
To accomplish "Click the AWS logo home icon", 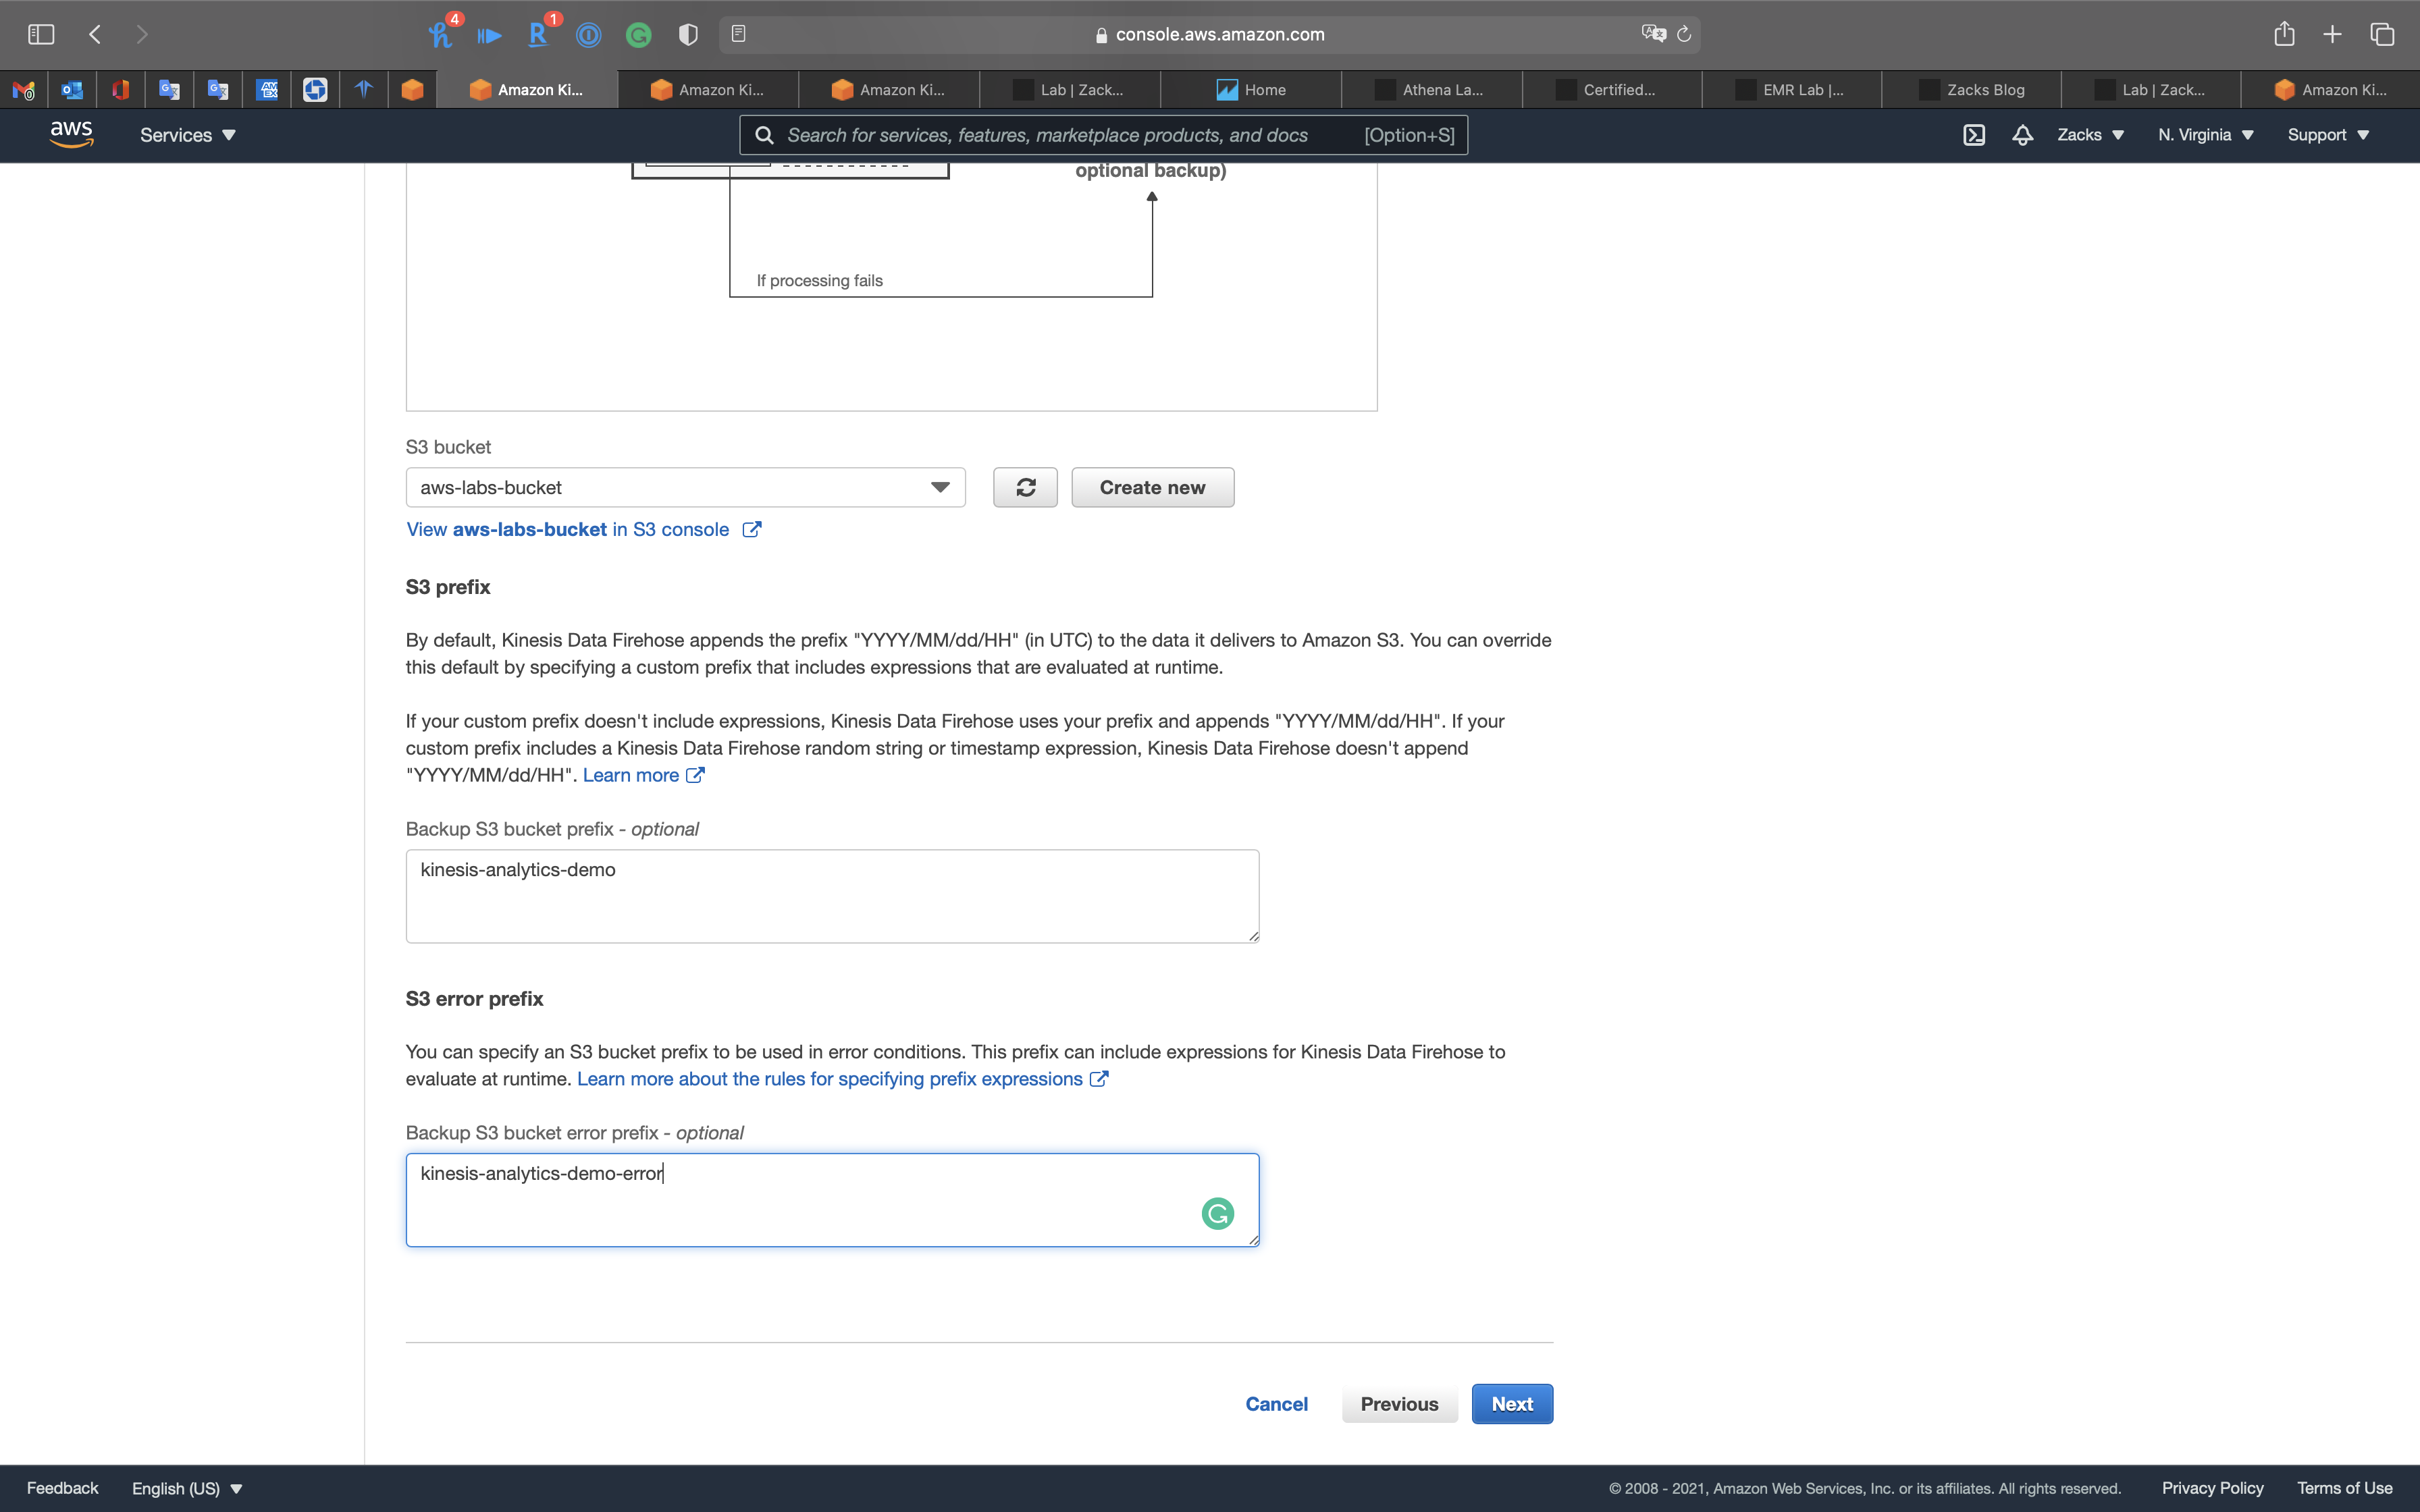I will point(71,134).
